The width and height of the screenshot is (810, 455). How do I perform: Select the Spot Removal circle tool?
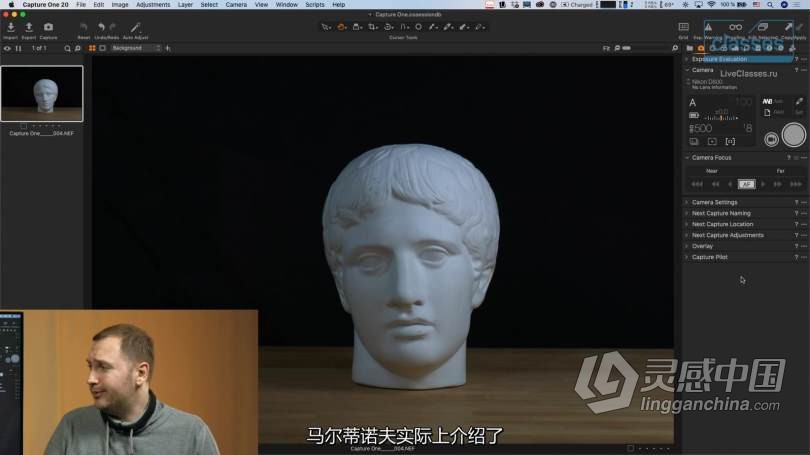click(x=418, y=27)
